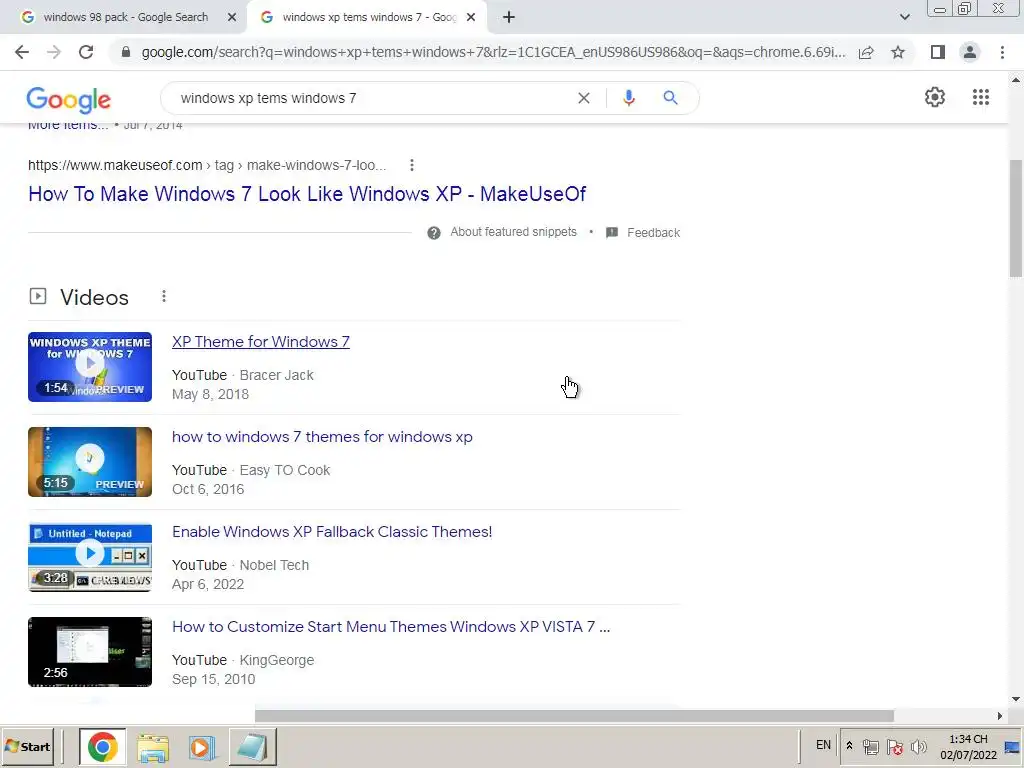Screen dimensions: 1024x768
Task: Switch to the windows 98 pack tab
Action: click(x=124, y=18)
